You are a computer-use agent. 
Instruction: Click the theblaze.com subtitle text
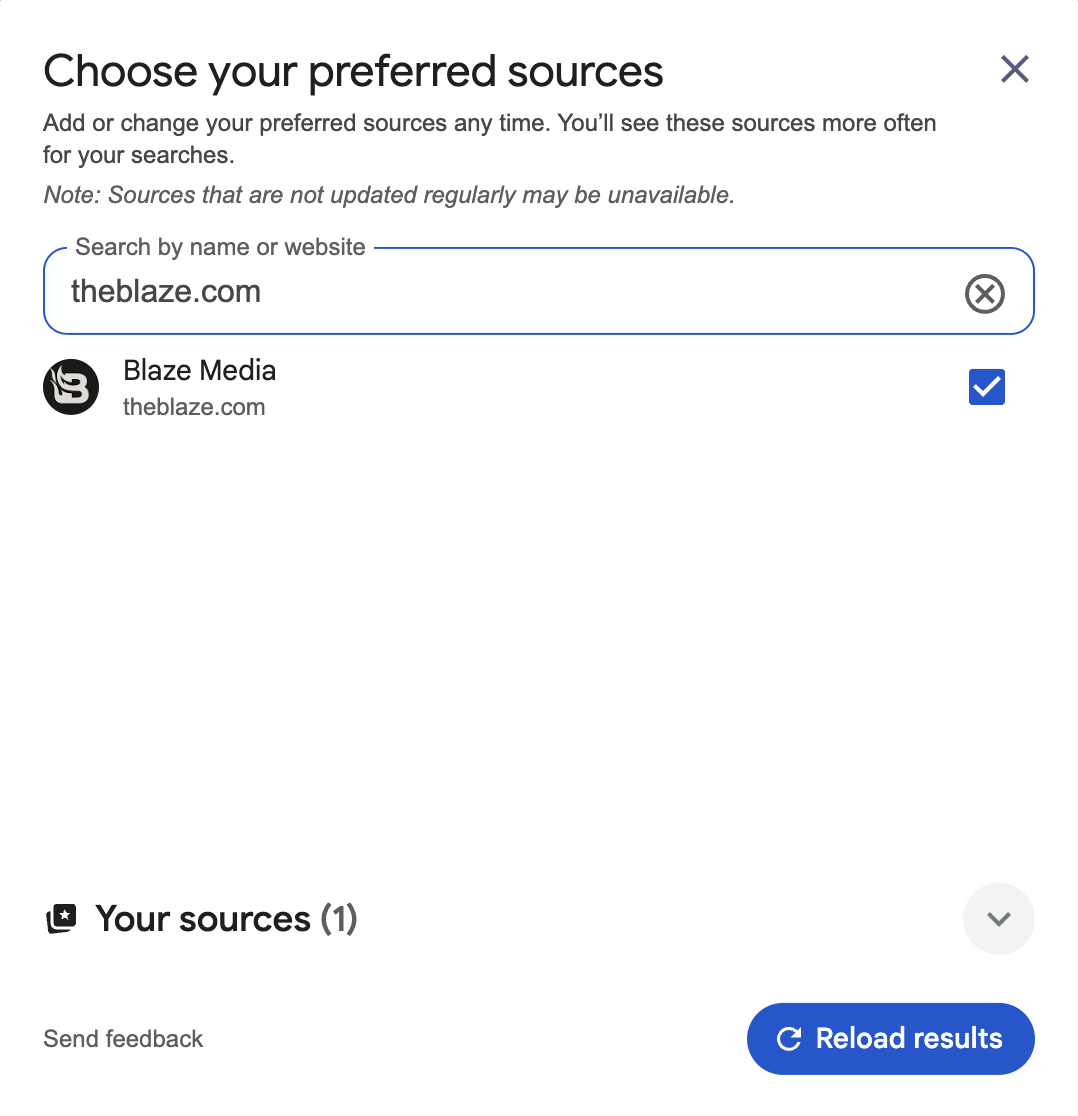pos(194,407)
